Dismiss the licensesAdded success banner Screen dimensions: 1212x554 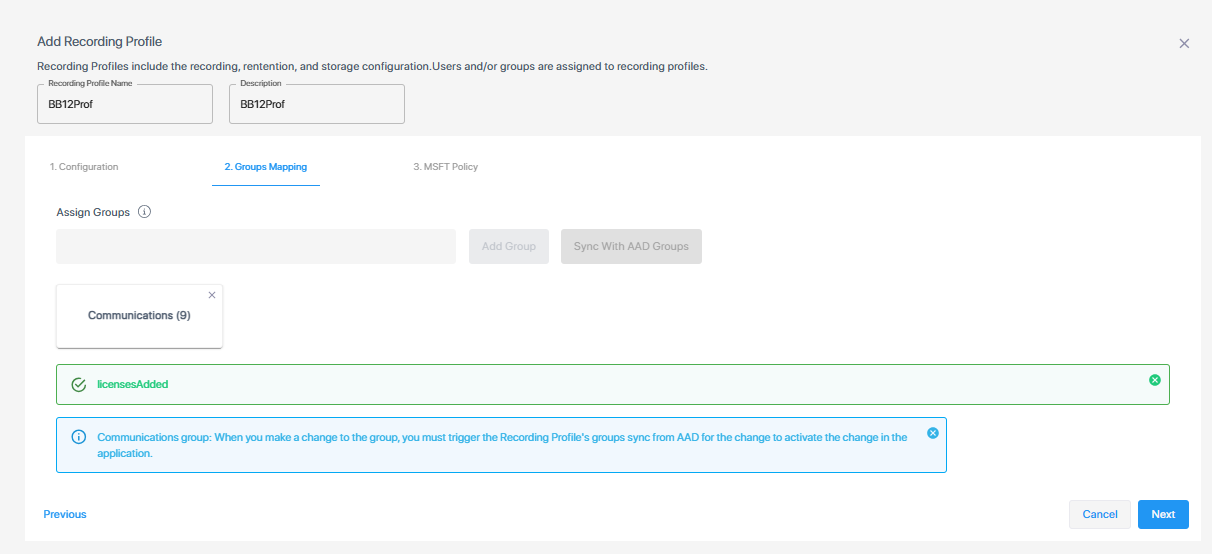[1155, 380]
